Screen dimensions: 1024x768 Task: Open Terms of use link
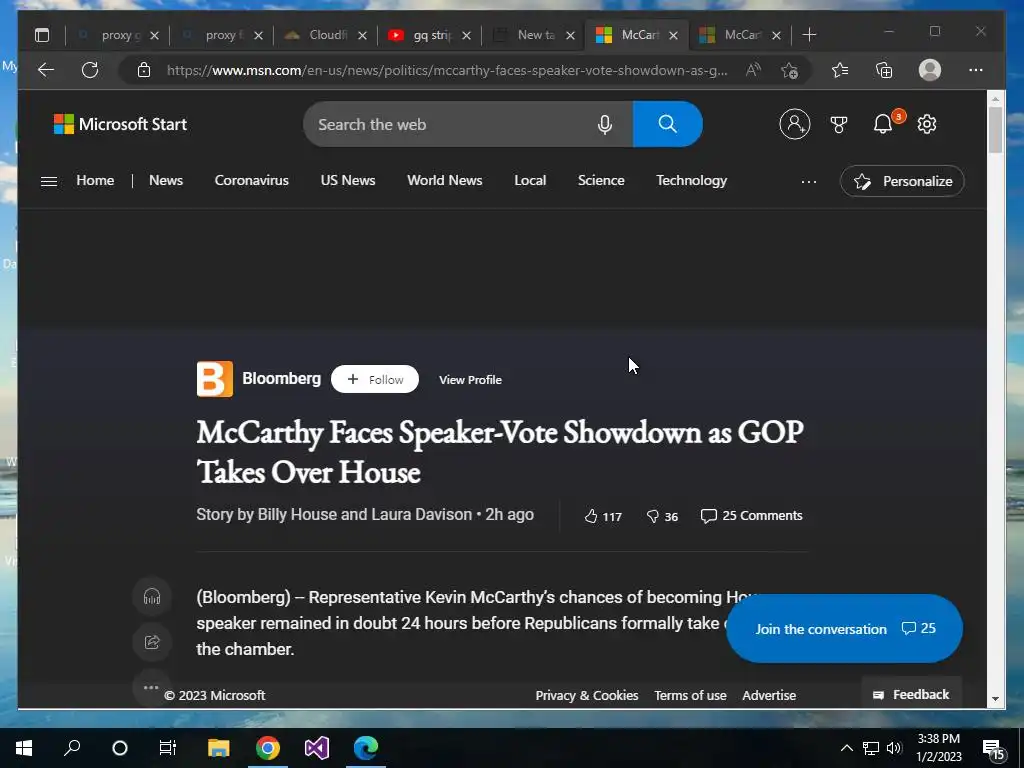coord(690,696)
